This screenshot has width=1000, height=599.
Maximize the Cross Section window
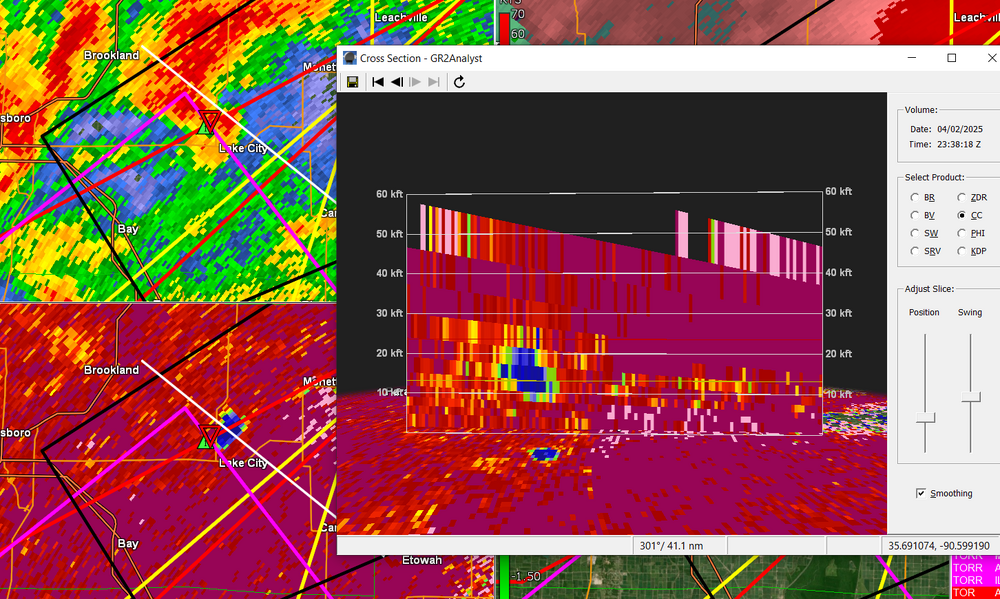[951, 58]
